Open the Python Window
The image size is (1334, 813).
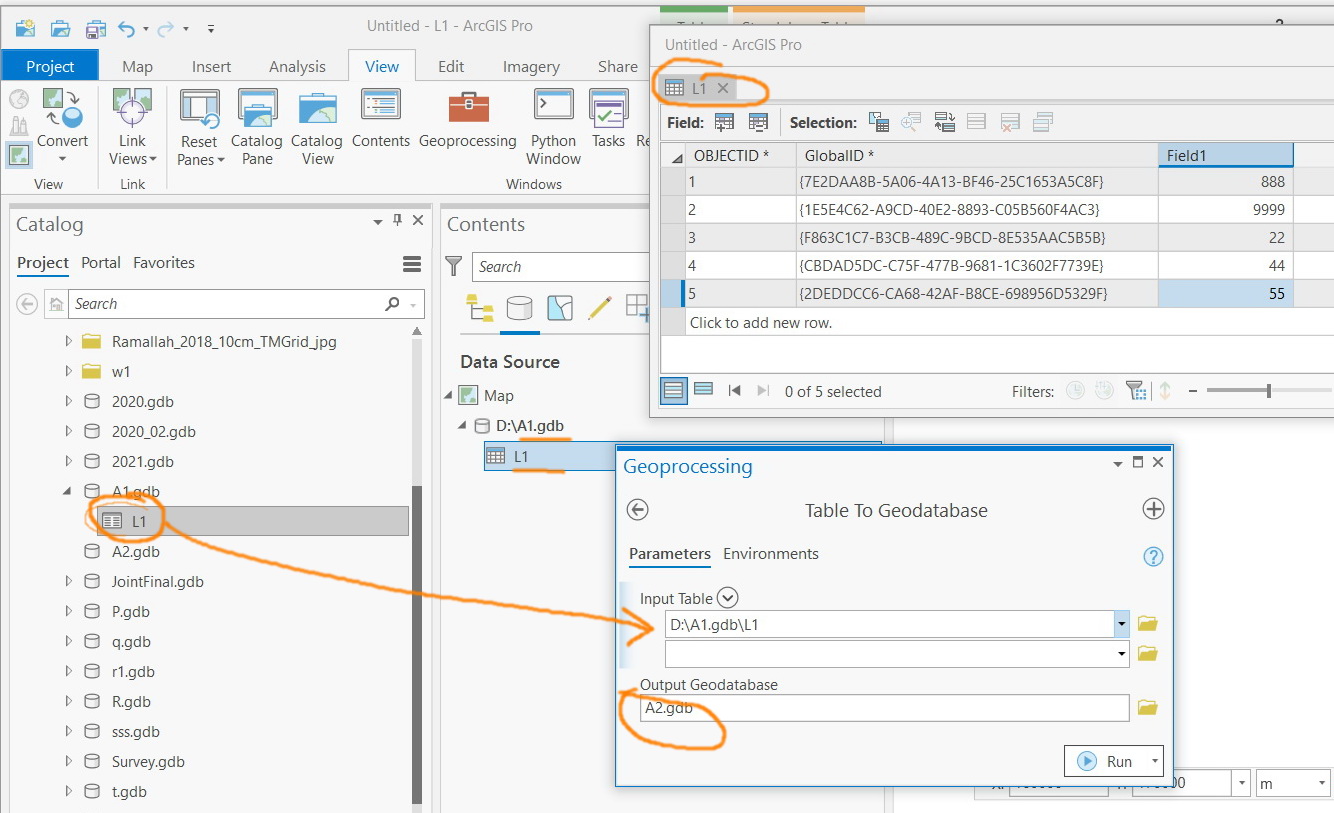click(x=553, y=126)
